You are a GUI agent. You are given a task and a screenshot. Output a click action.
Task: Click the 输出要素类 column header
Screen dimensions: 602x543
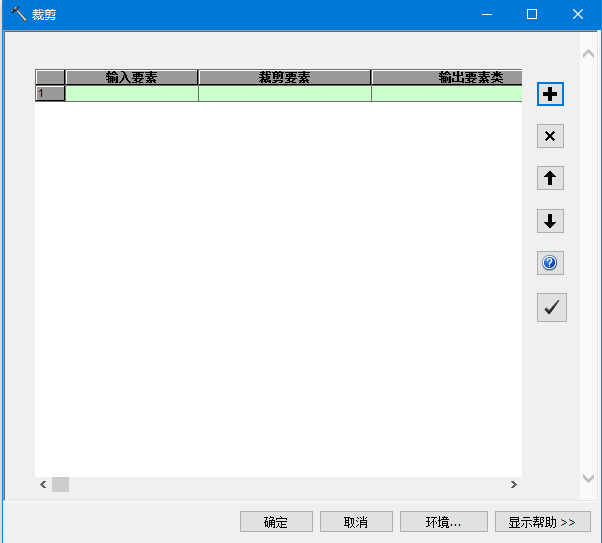pos(447,77)
